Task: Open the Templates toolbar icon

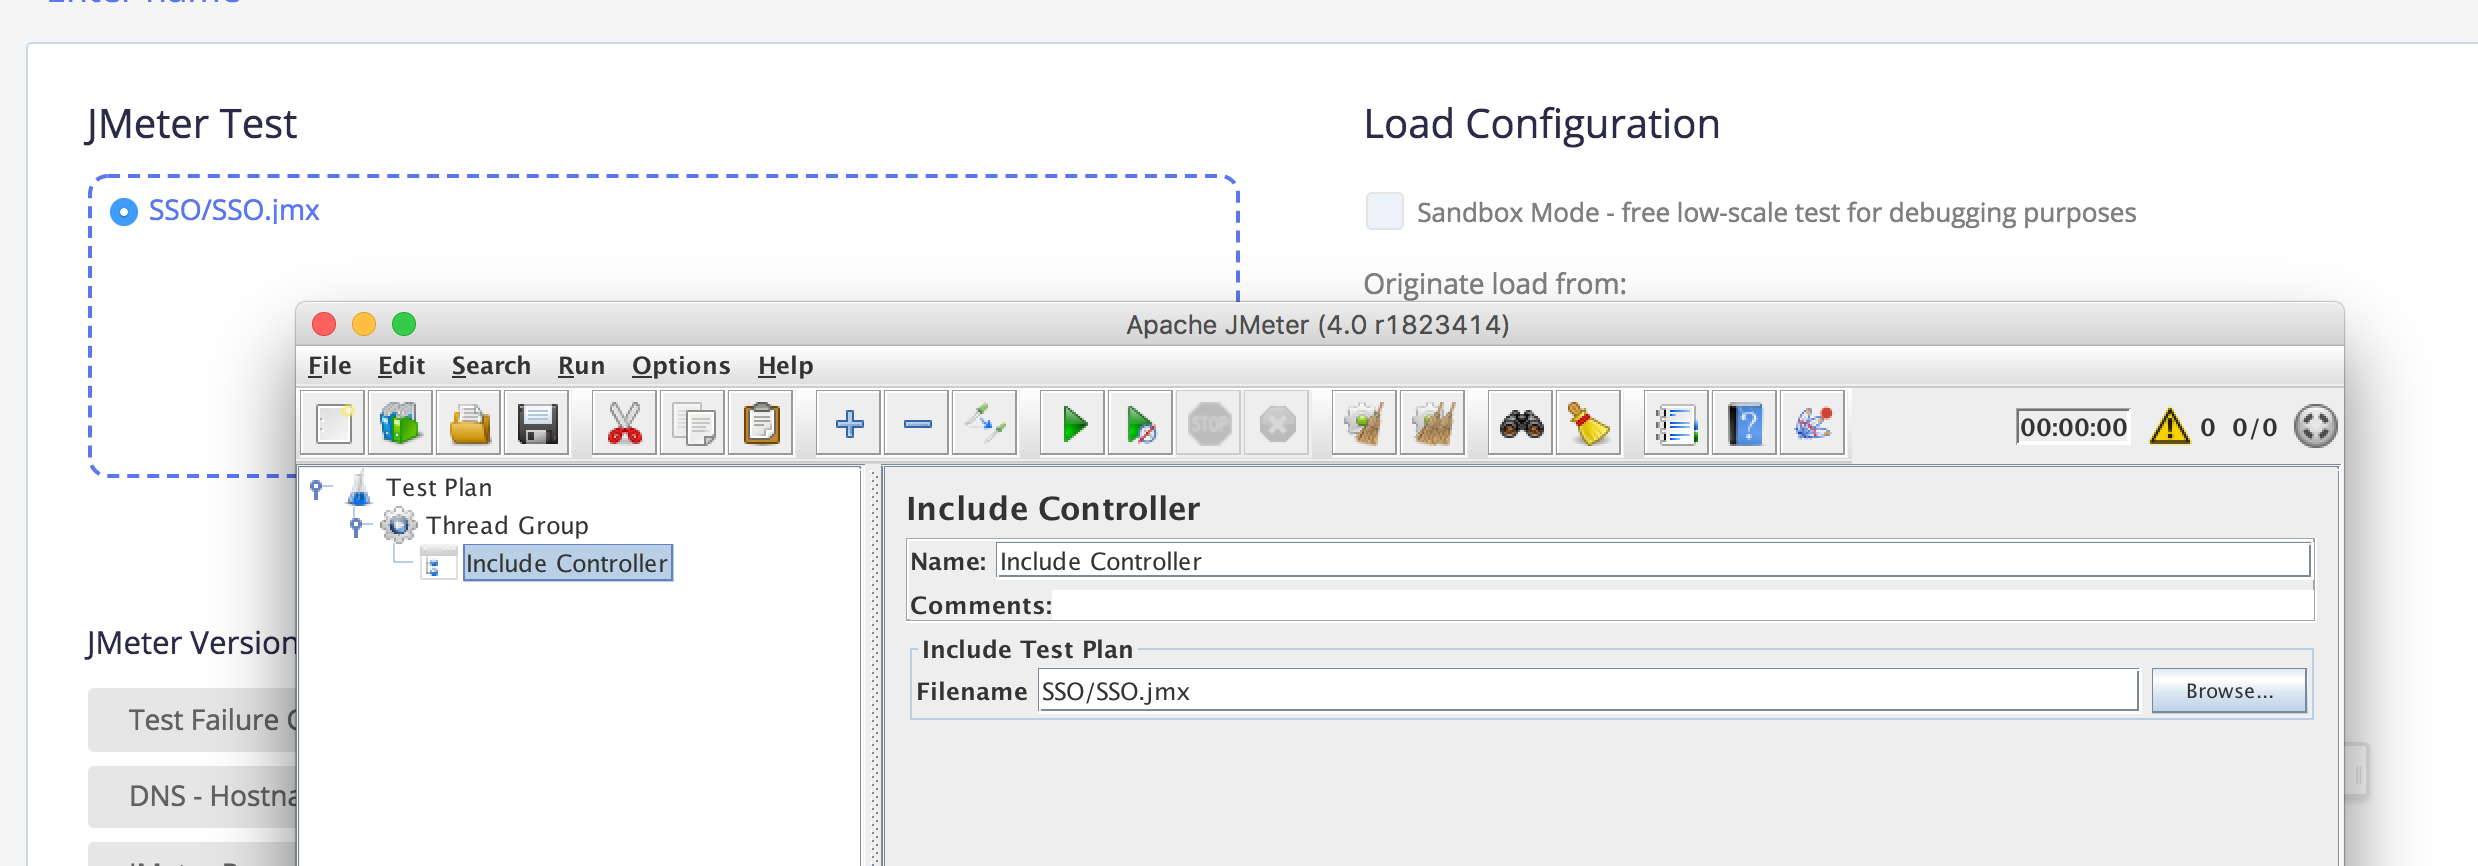Action: click(x=401, y=424)
